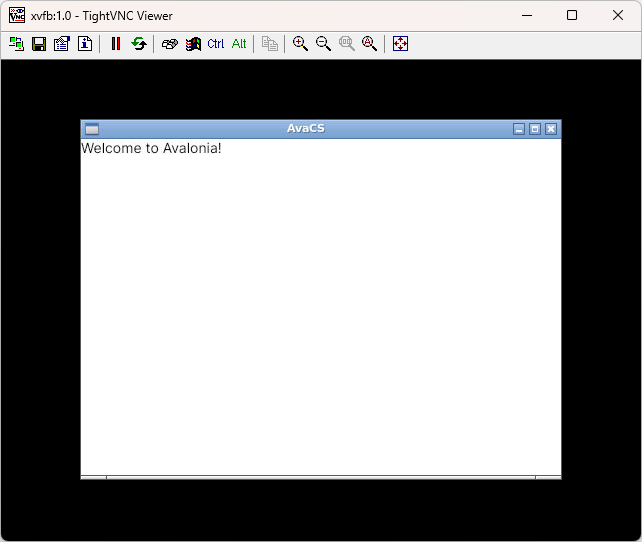Send Ctrl+Esc Windows flag icon
The height and width of the screenshot is (542, 642).
[193, 43]
